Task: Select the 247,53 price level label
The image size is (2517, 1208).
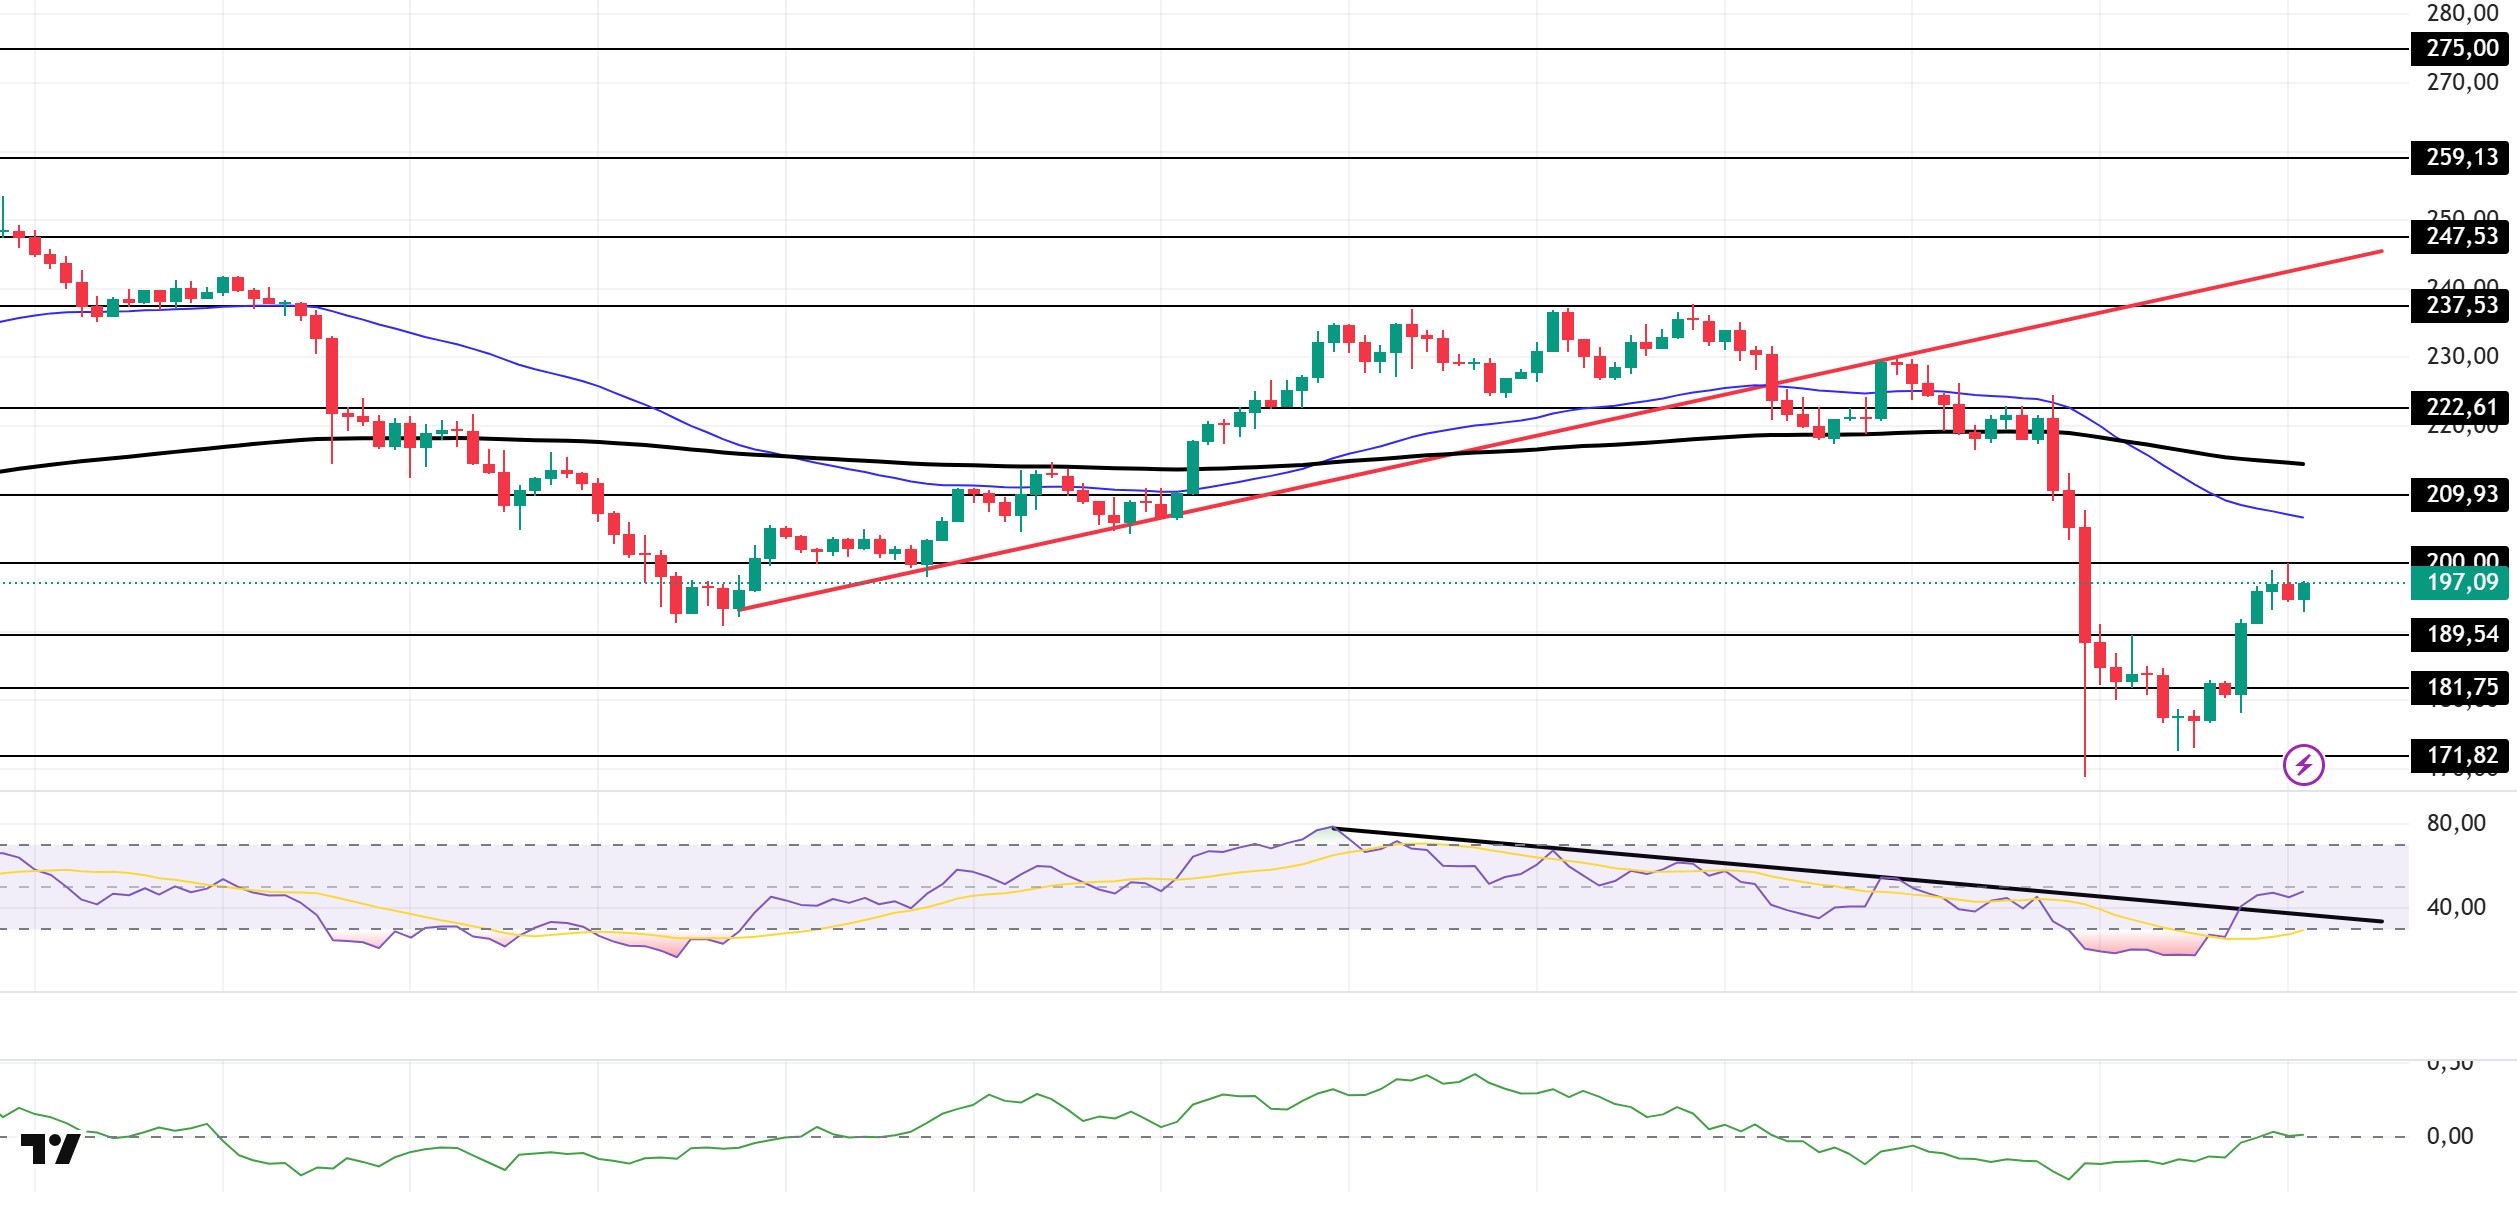Action: [2459, 236]
